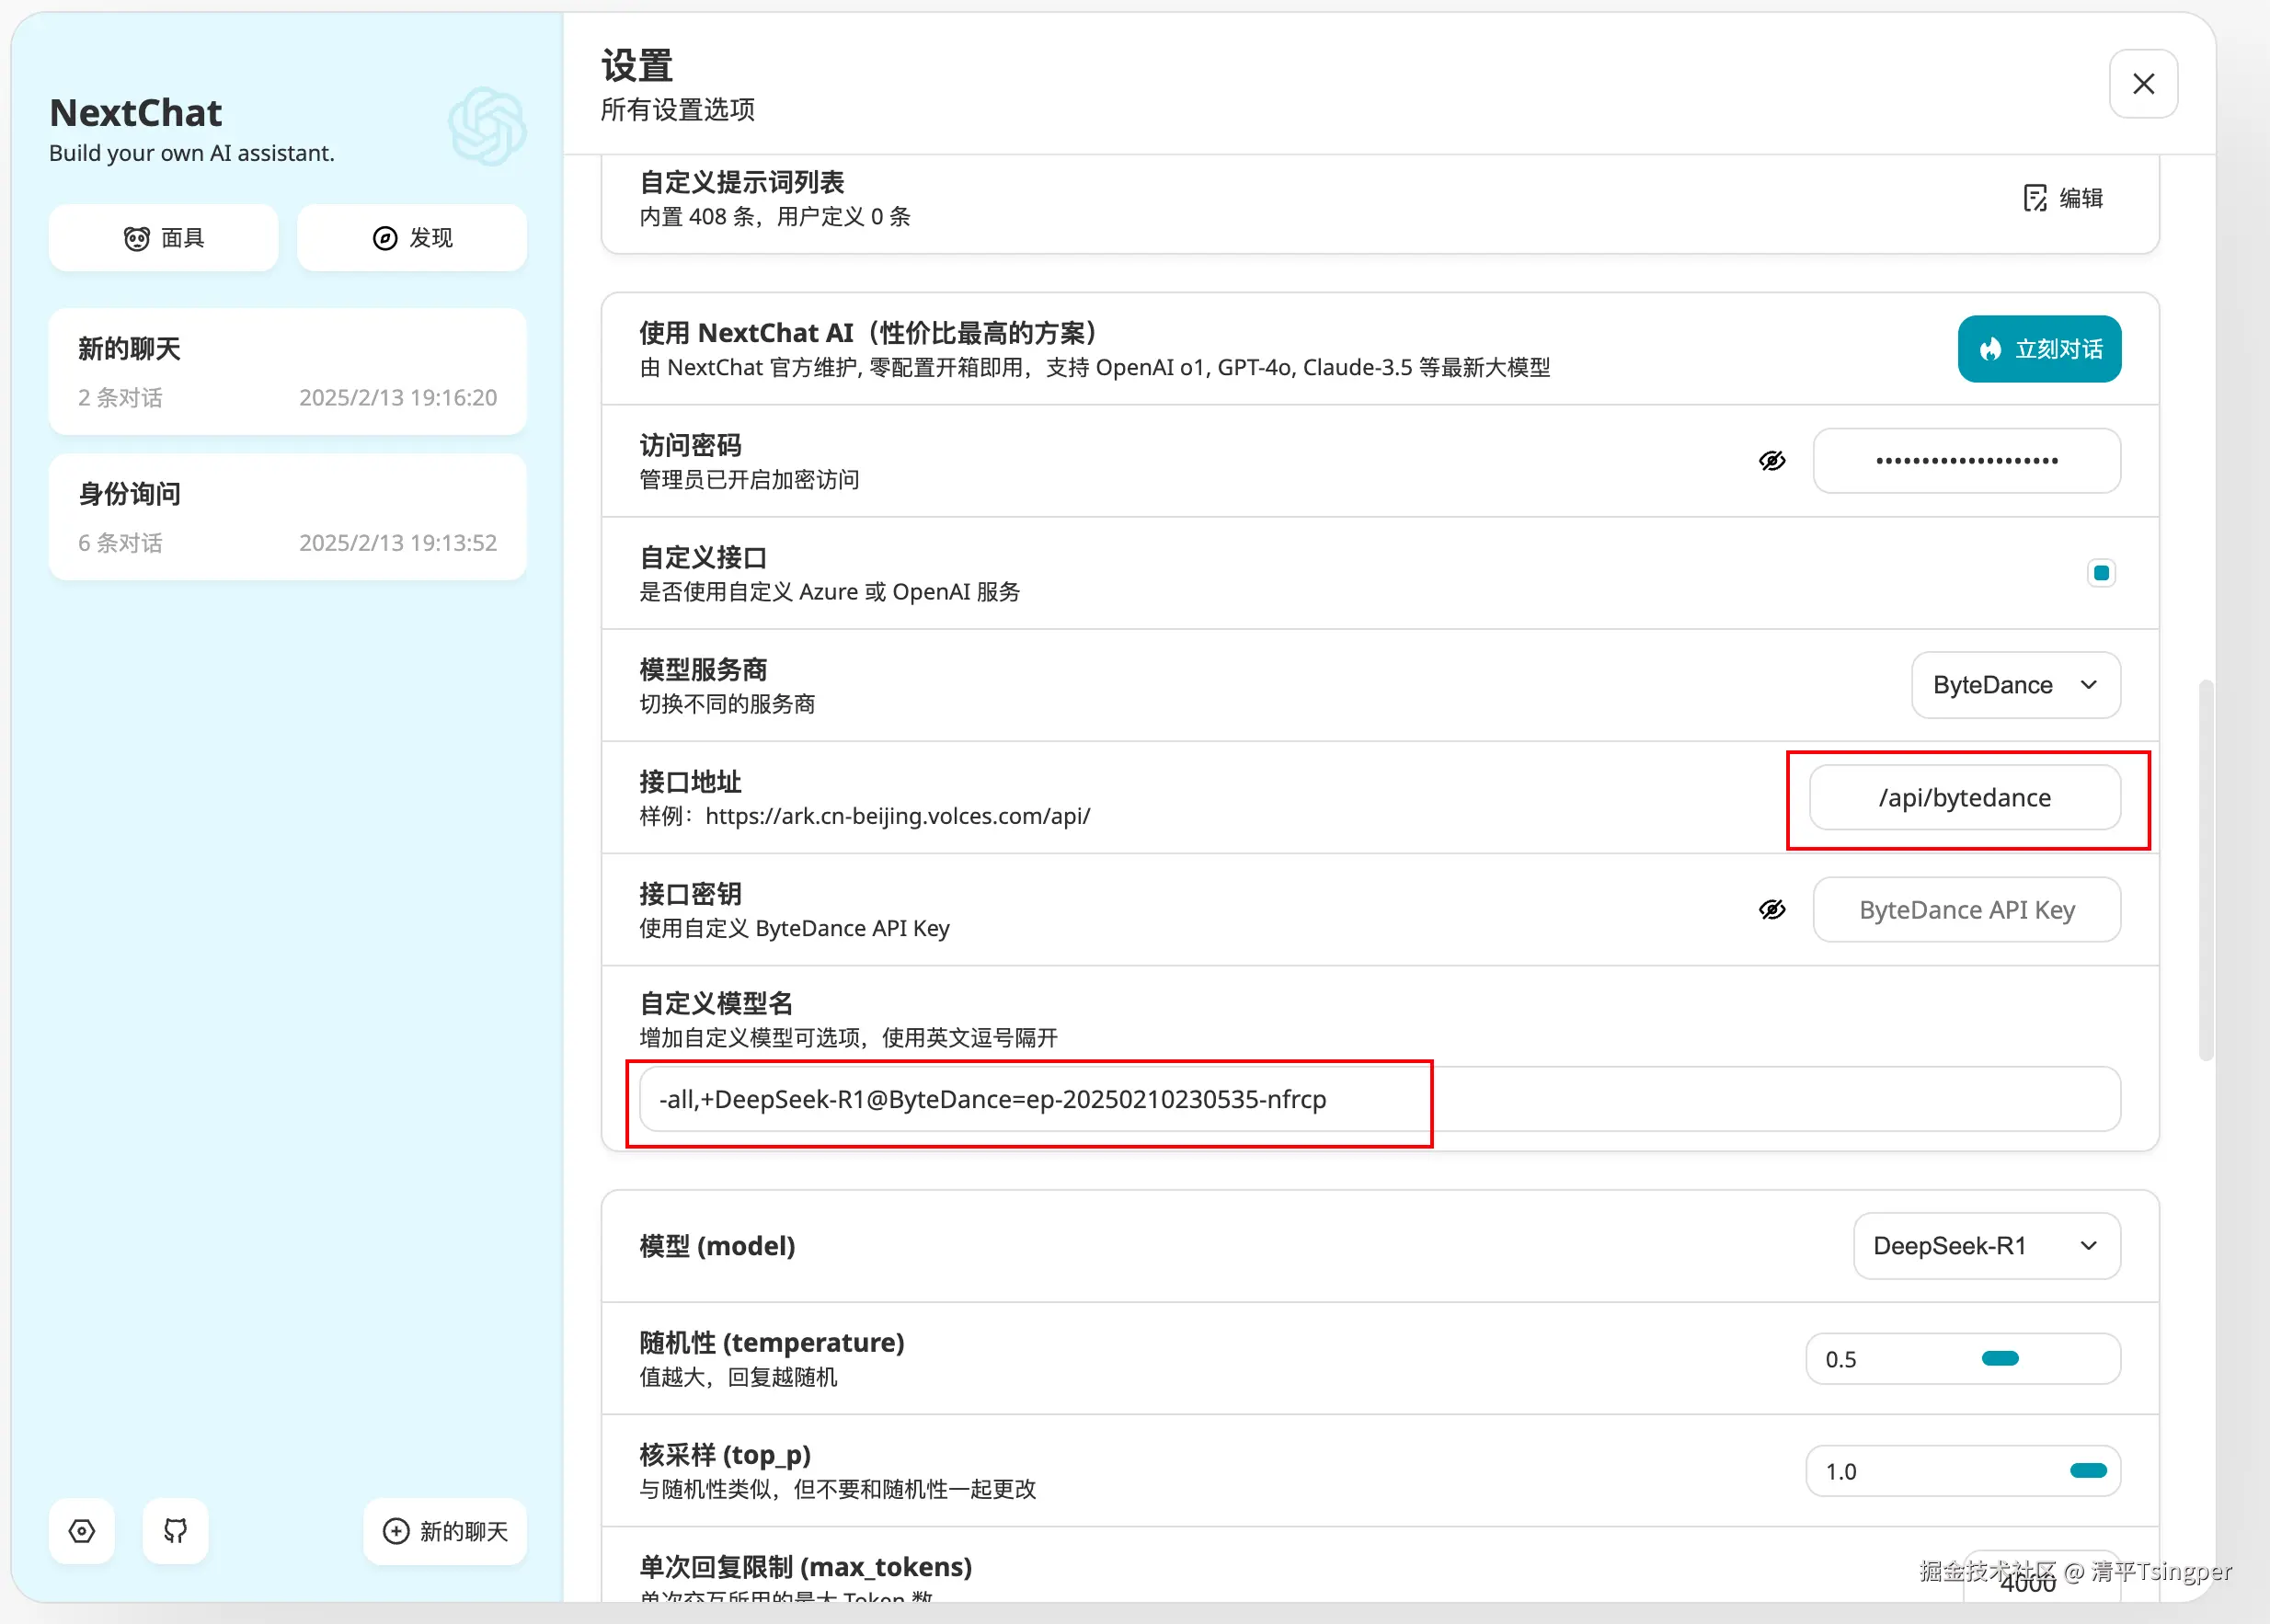The image size is (2270, 1624).
Task: Select the 身份询问 conversation in sidebar
Action: 287,517
